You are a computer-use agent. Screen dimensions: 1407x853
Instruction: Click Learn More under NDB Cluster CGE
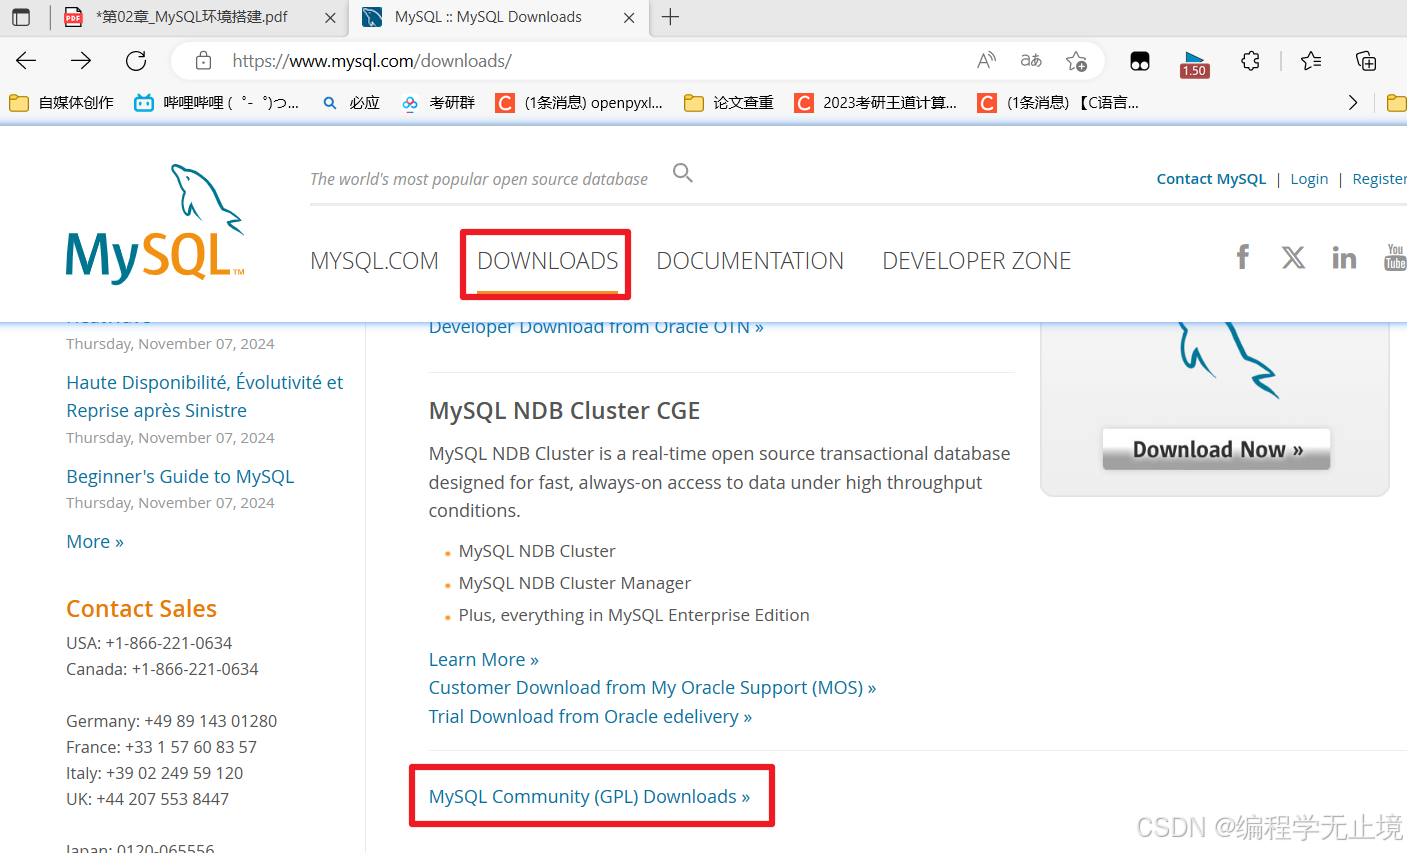(484, 659)
